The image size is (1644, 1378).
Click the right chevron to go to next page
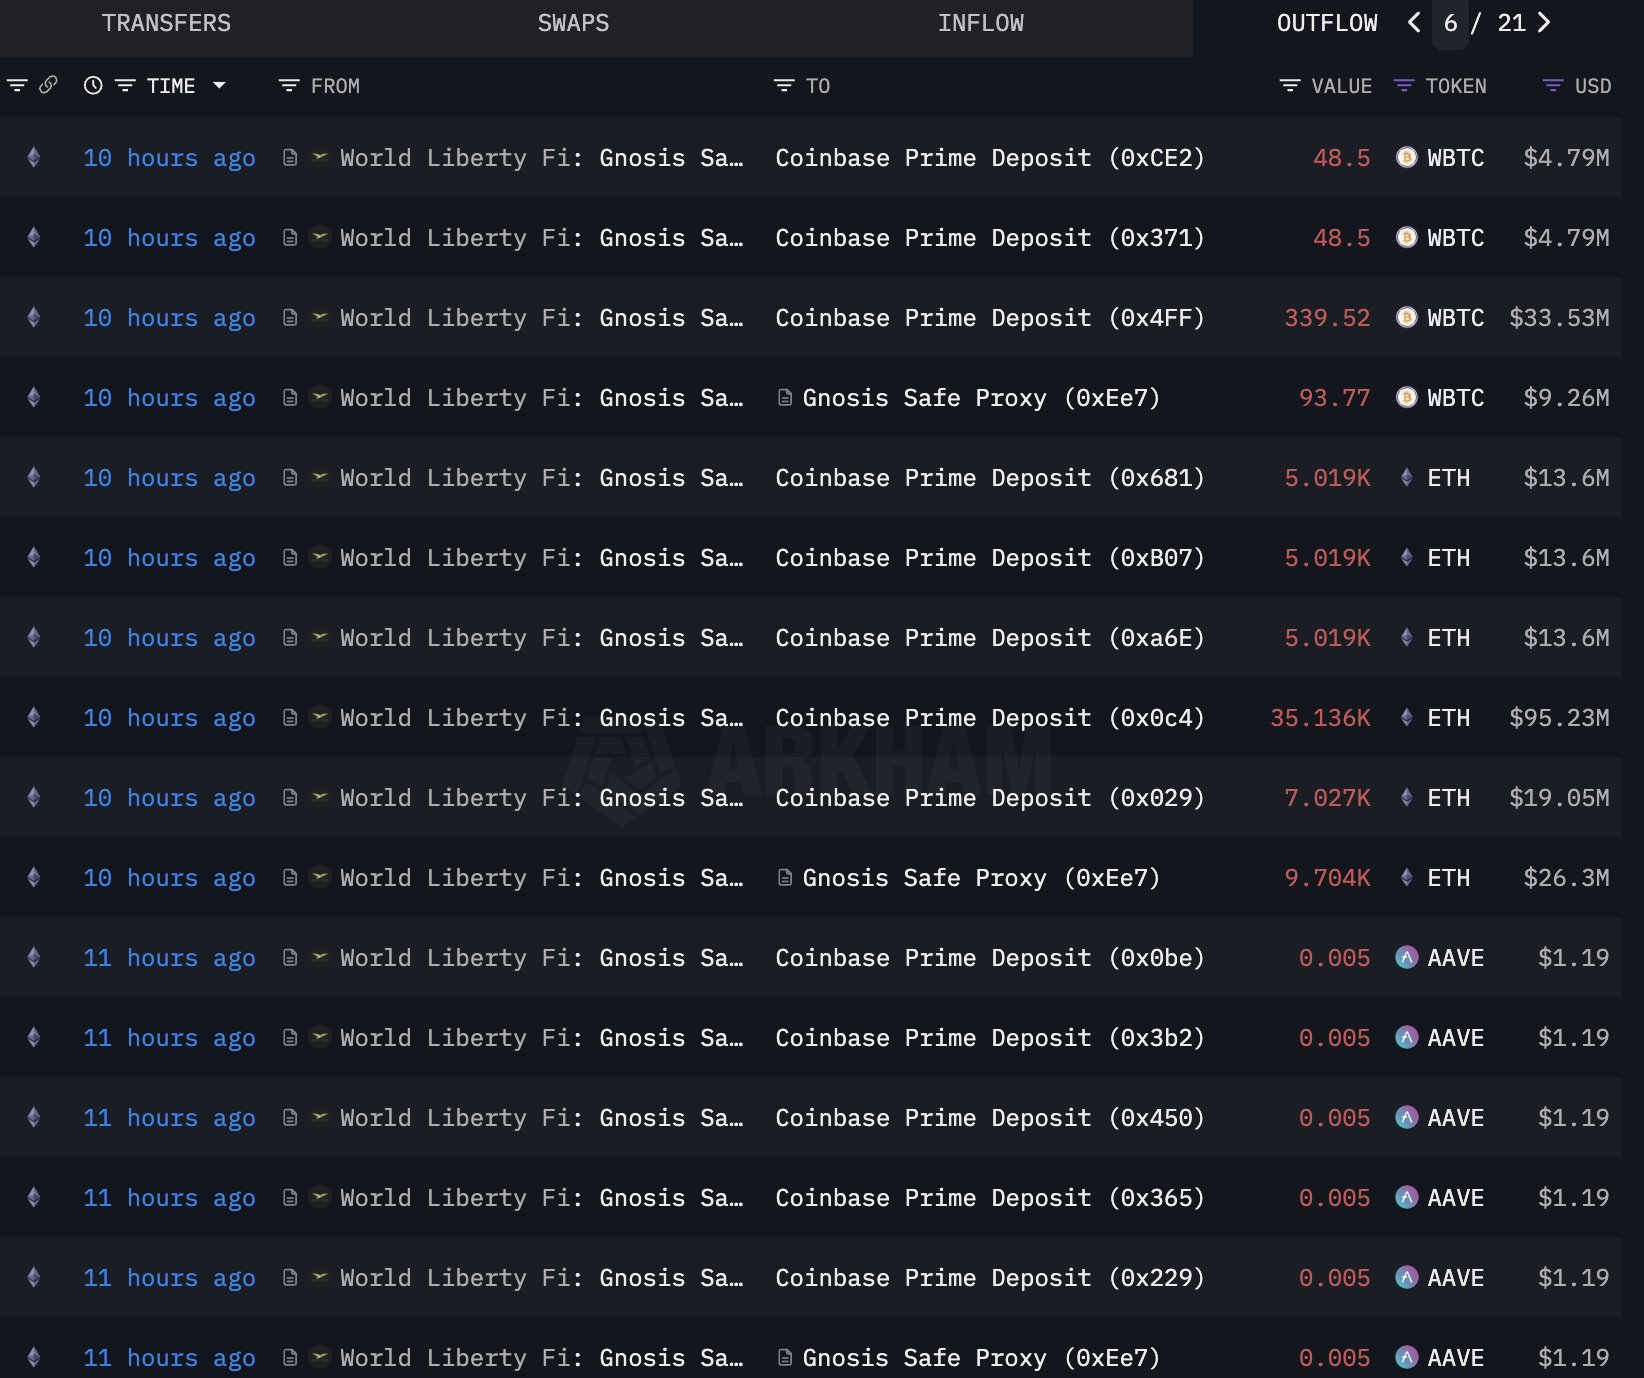pyautogui.click(x=1543, y=22)
